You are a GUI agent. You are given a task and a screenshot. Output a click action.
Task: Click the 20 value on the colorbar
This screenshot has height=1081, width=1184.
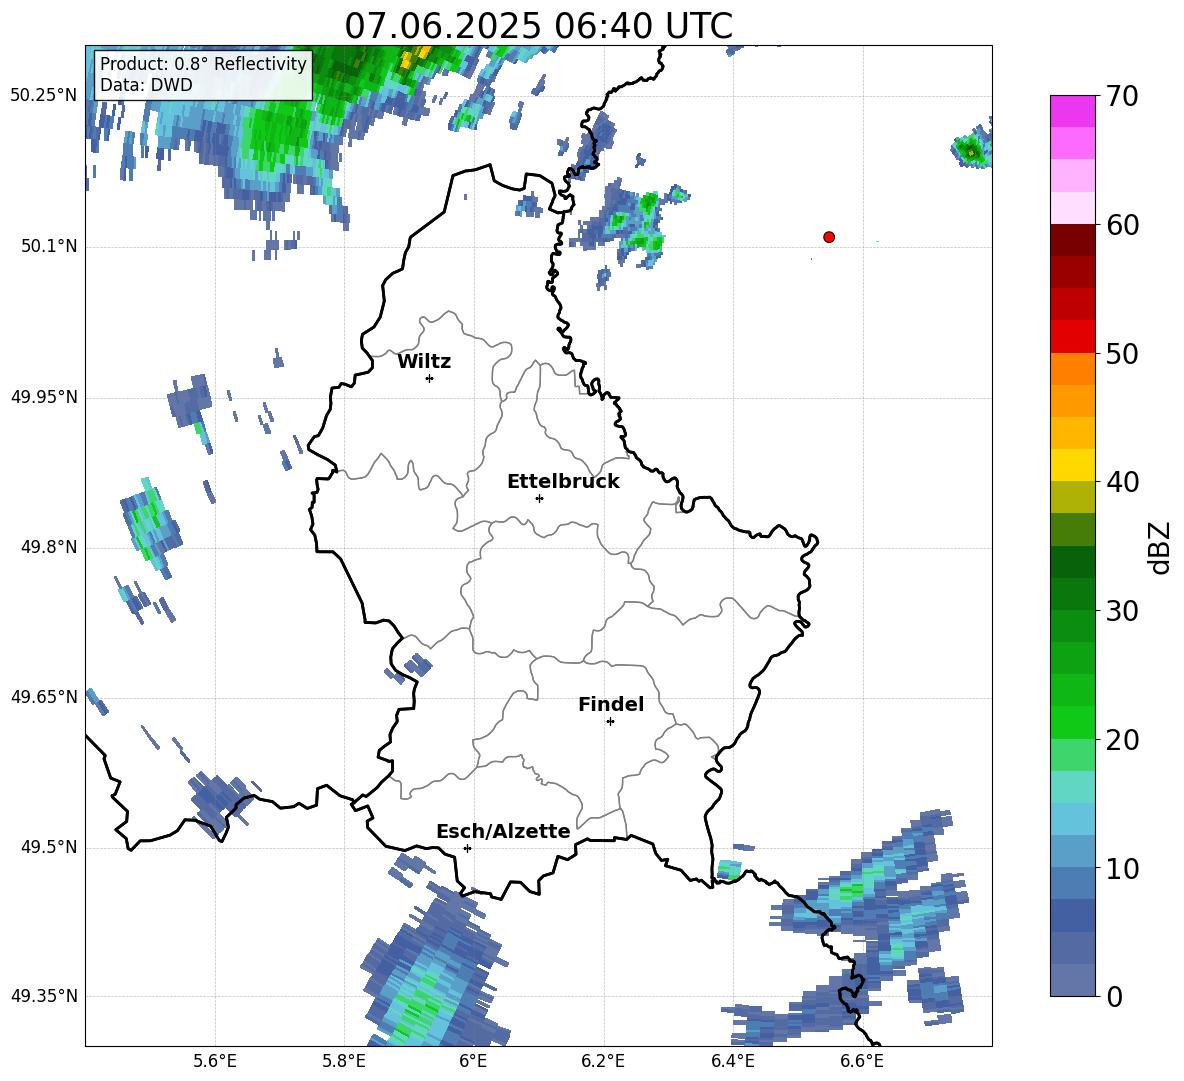tap(1122, 740)
